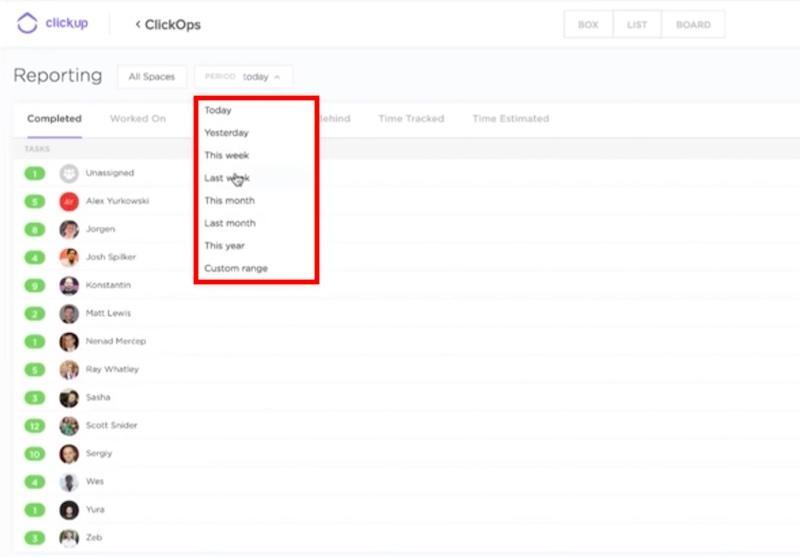Click the Reporting page title
Screen dimensions: 800x557
coord(58,75)
